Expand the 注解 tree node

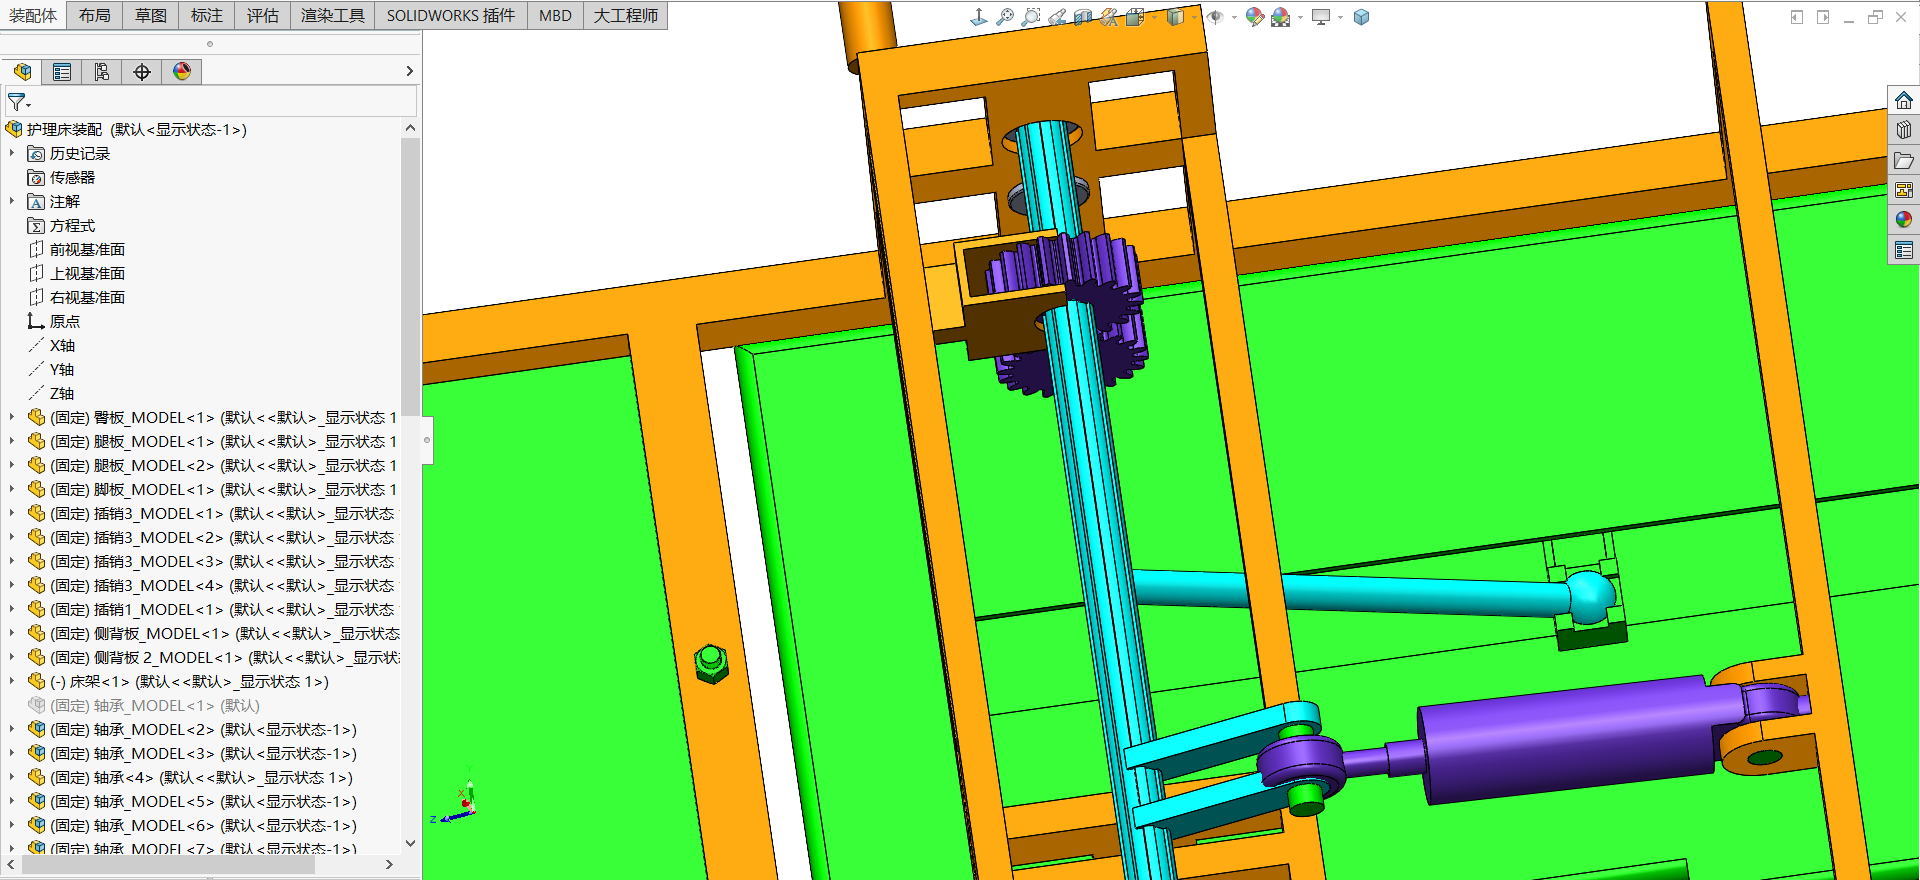click(12, 202)
